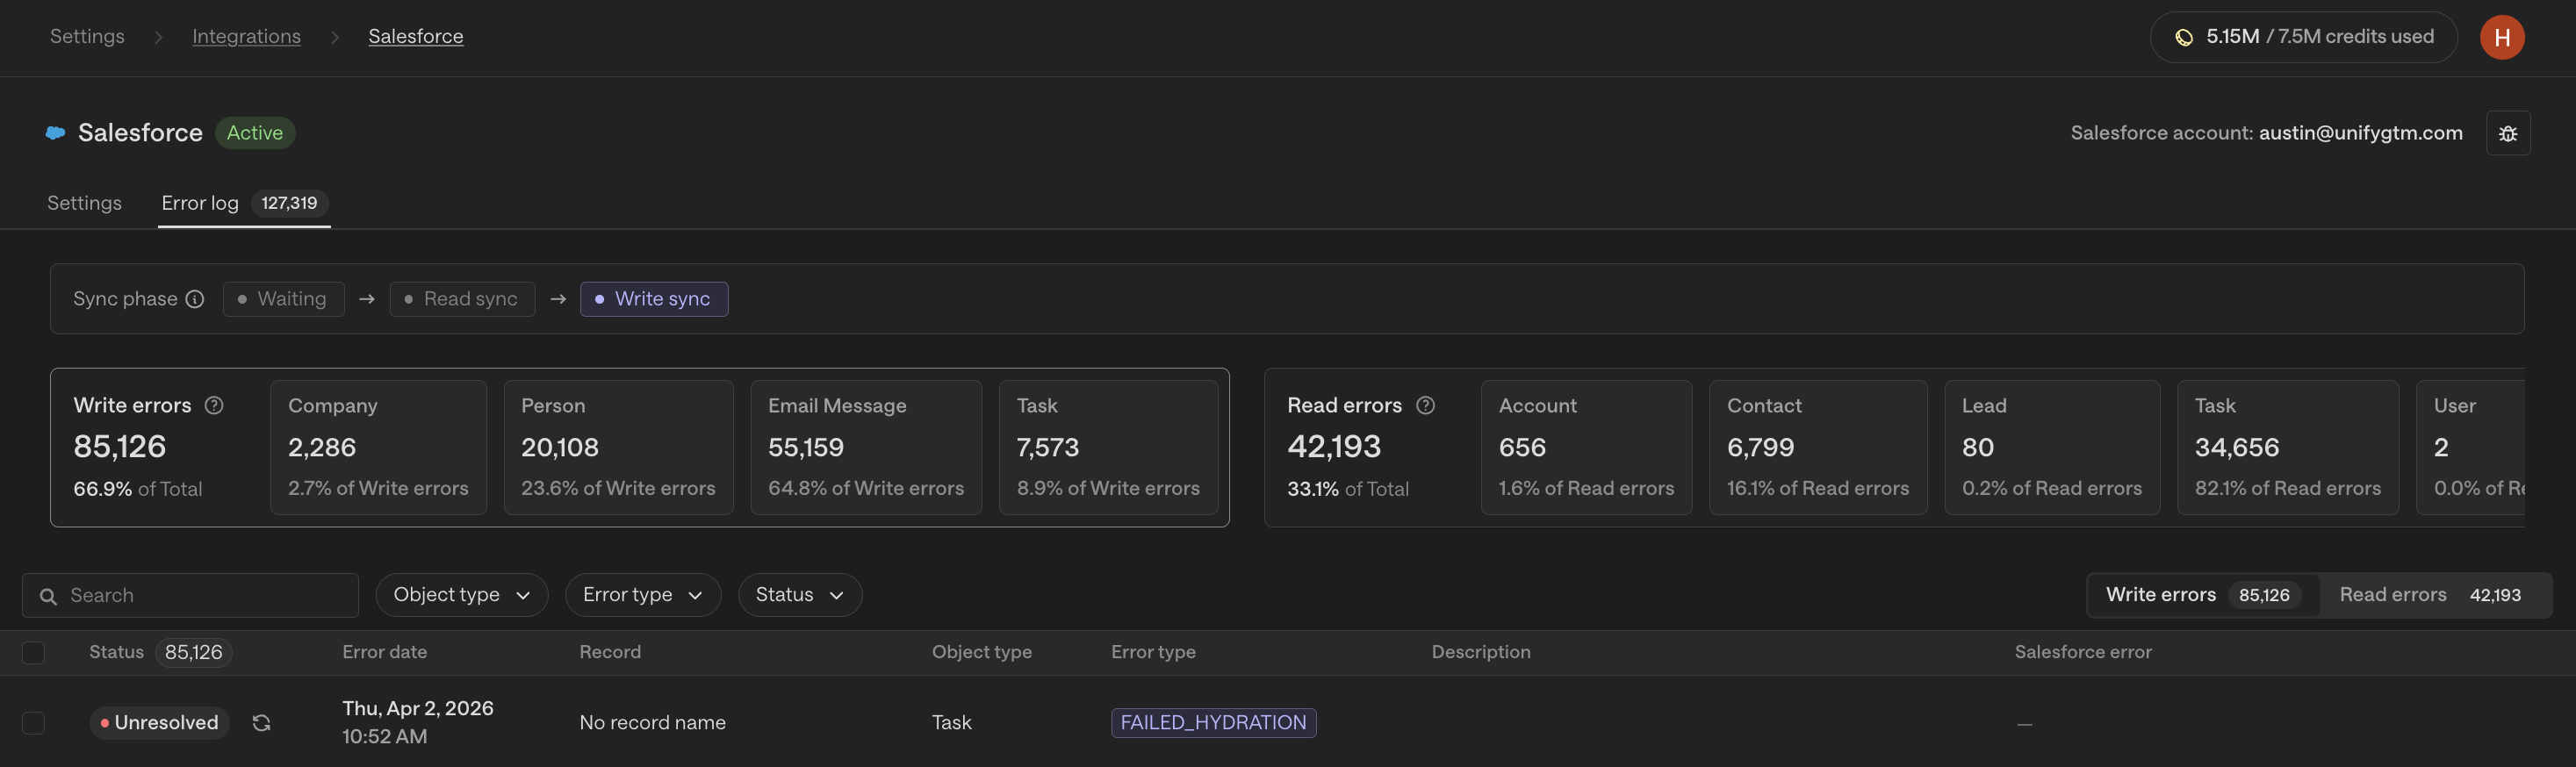Click the Write errors help icon

point(214,405)
